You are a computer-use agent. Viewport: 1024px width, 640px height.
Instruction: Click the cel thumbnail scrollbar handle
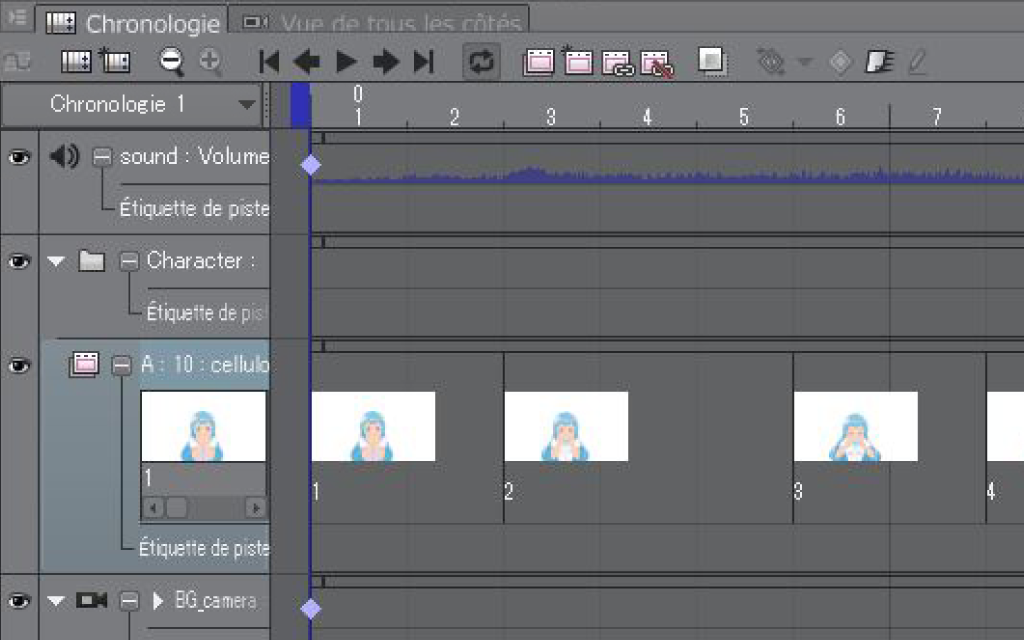click(x=176, y=507)
